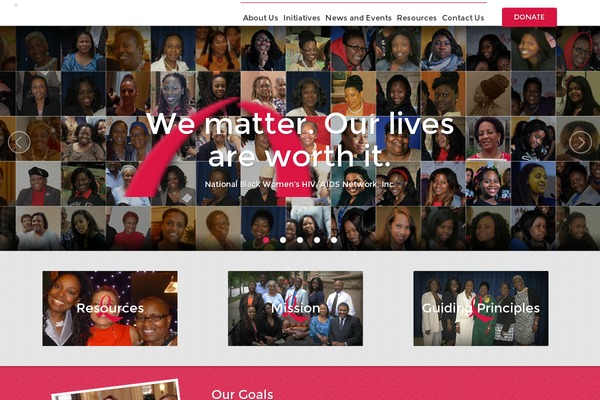
Task: Select the second slide indicator dot
Action: click(283, 240)
